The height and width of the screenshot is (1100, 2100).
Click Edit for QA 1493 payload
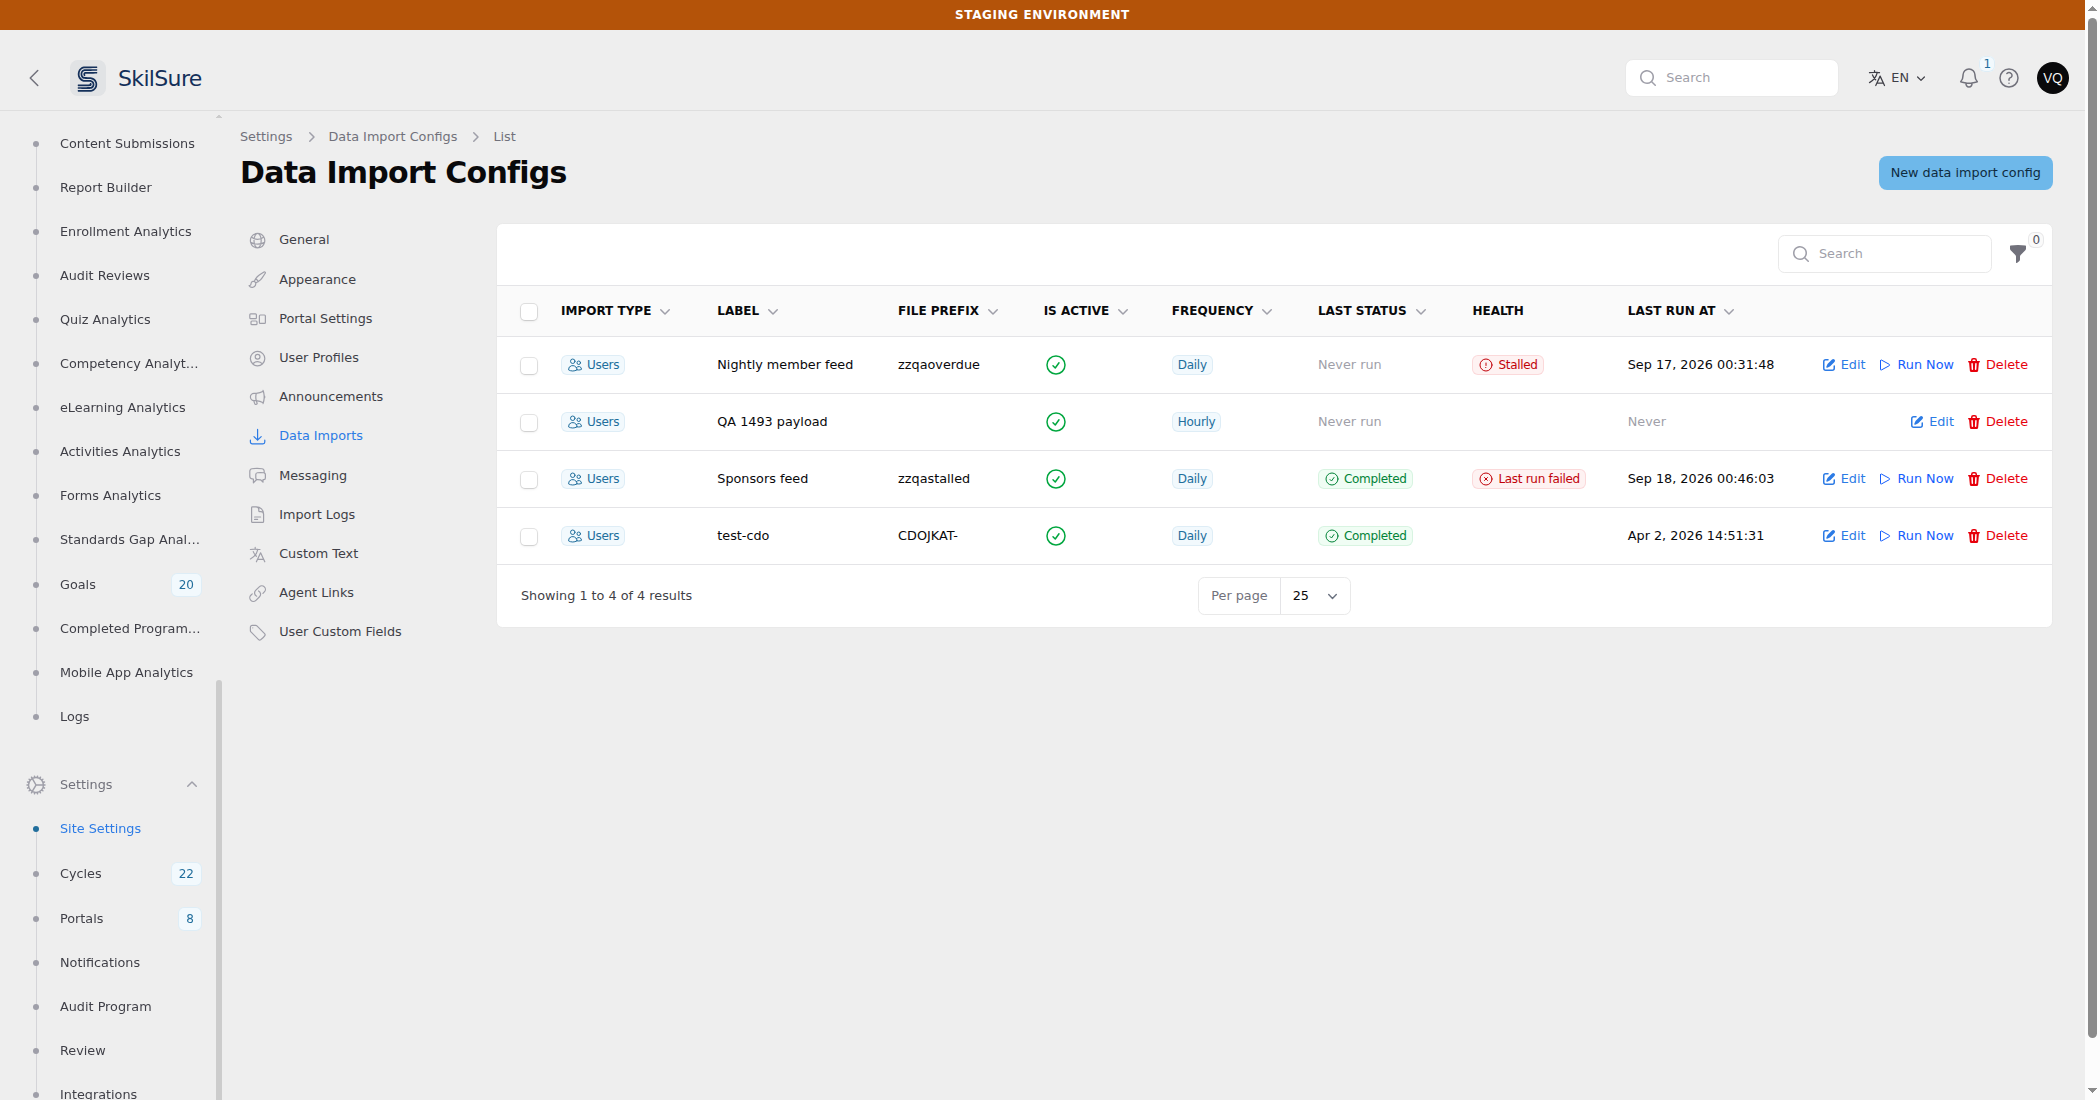click(x=1932, y=422)
